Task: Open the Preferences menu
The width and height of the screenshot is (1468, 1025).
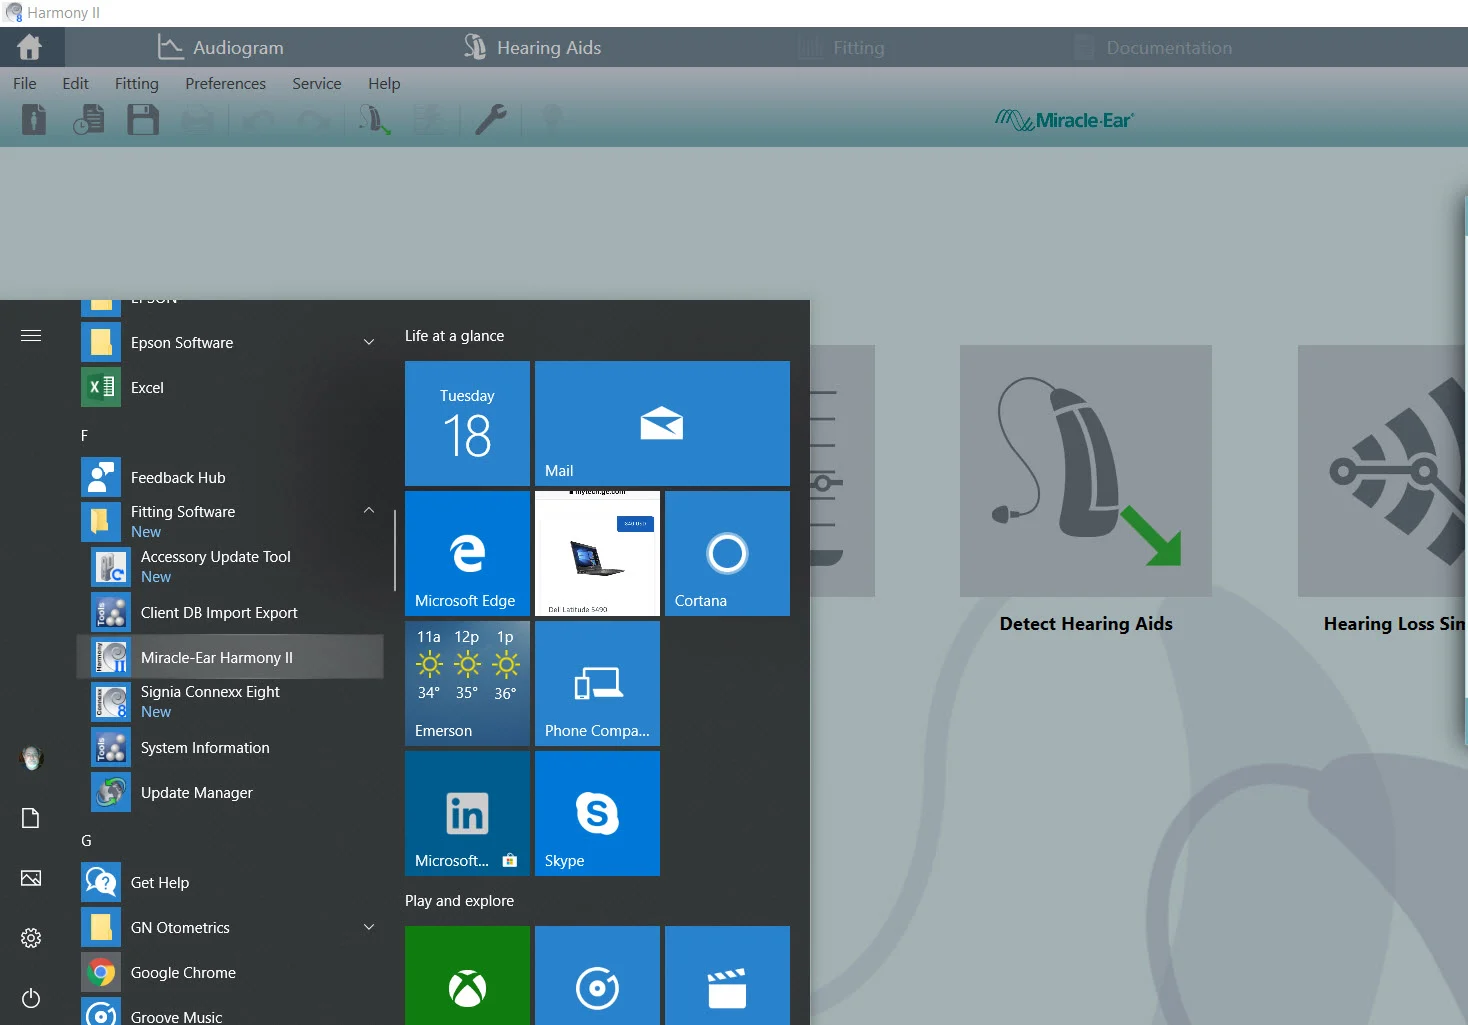Action: (225, 83)
